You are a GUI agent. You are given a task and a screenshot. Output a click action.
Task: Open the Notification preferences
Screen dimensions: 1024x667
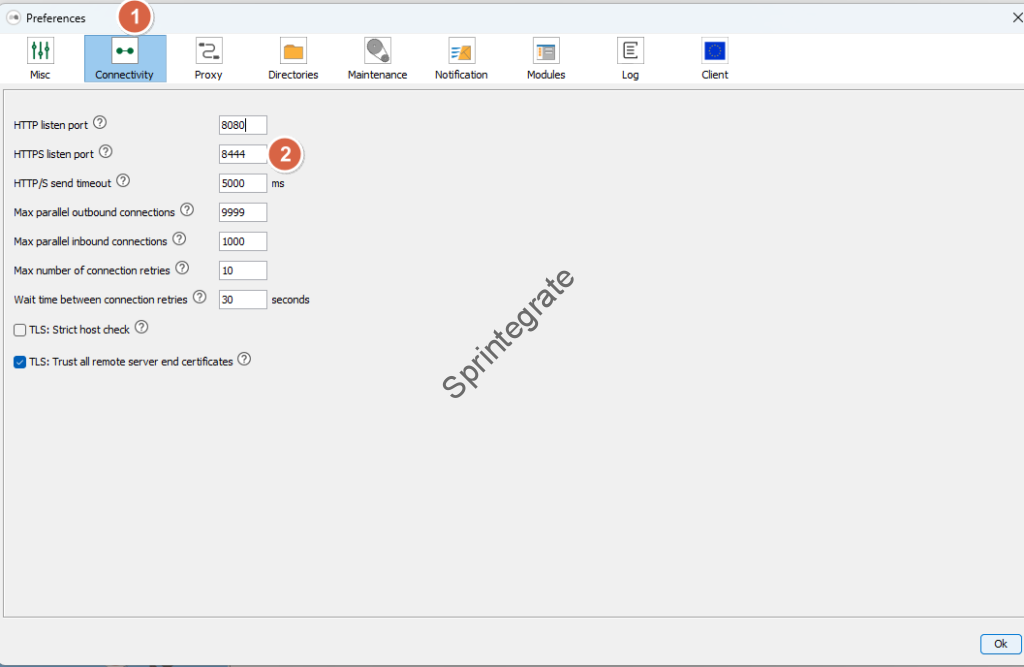click(461, 58)
